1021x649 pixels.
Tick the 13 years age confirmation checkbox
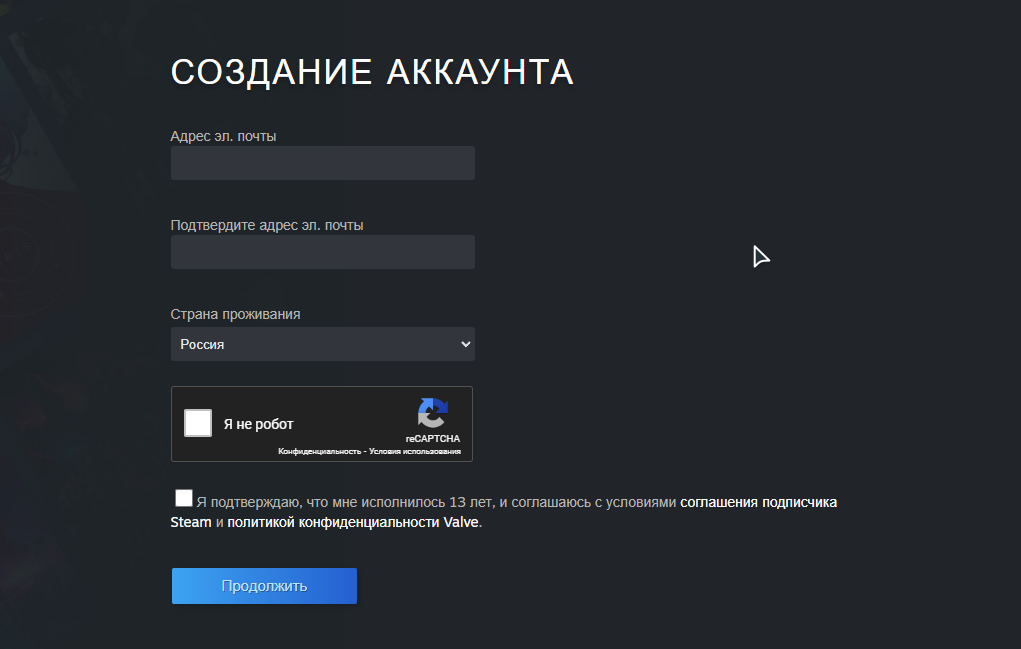pos(184,498)
